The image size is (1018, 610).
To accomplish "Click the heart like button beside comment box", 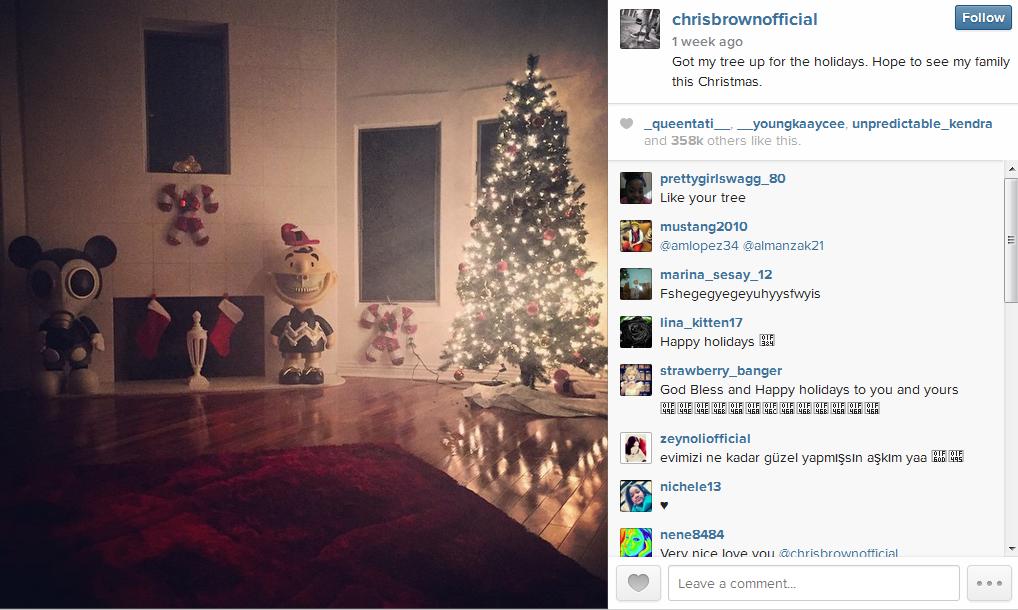I will [638, 583].
